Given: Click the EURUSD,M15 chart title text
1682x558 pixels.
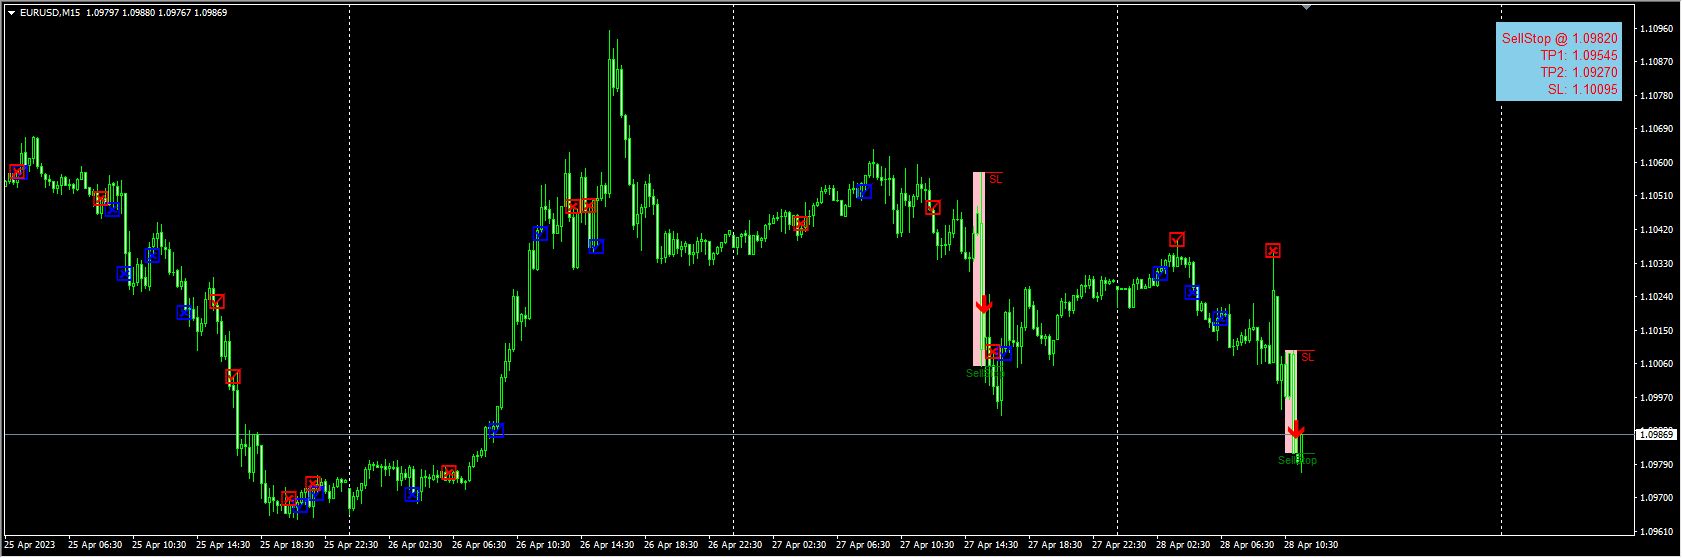Looking at the screenshot, I should 52,13.
